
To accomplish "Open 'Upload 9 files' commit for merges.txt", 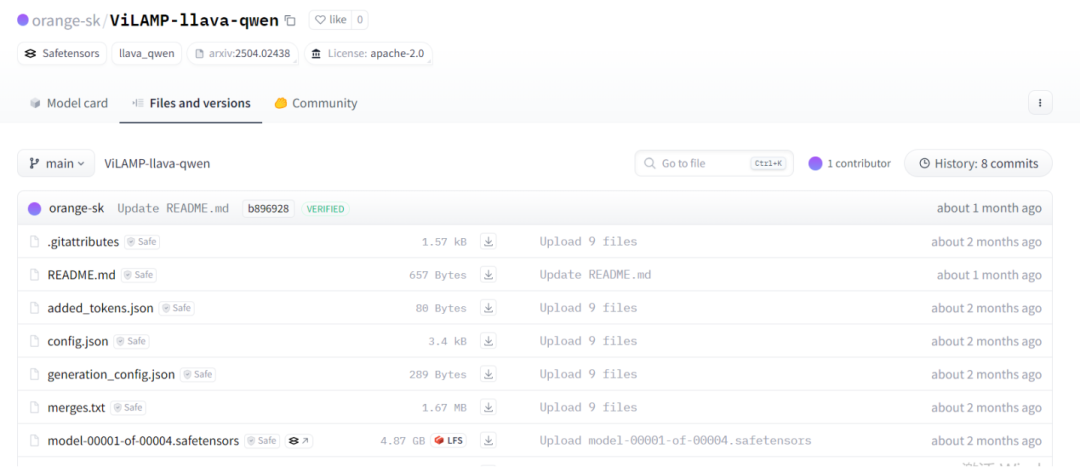I will click(588, 408).
